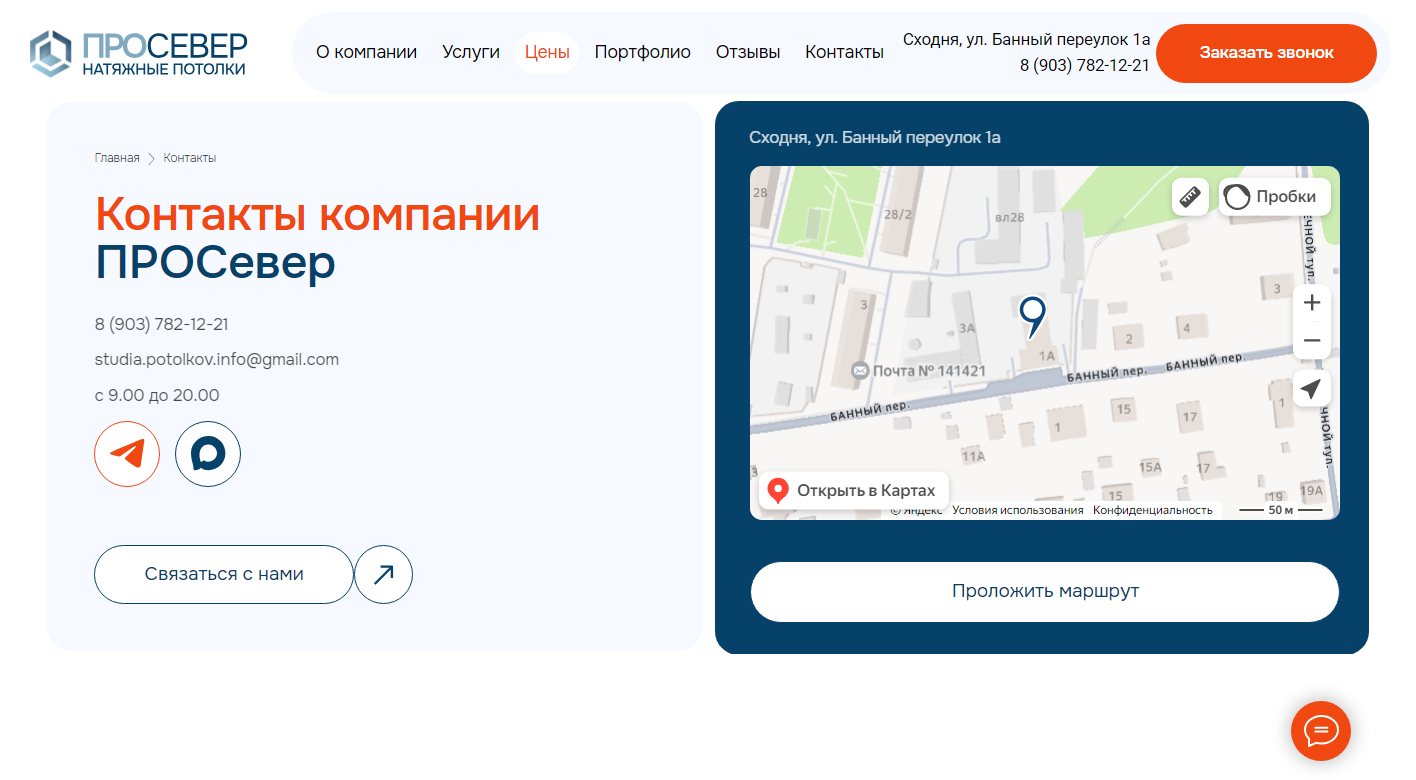Click the blue location pin on map
The image size is (1416, 780).
[x=1032, y=316]
